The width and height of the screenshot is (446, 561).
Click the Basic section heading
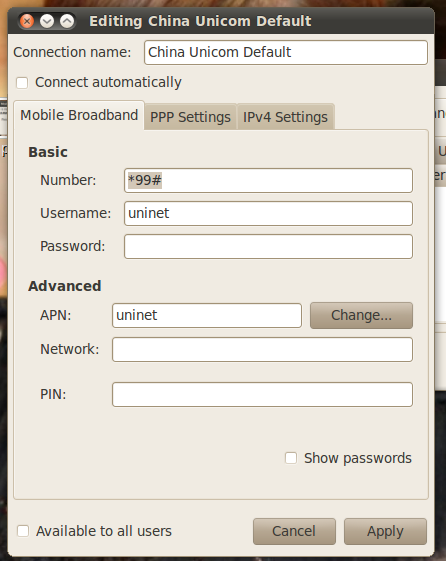coord(48,152)
